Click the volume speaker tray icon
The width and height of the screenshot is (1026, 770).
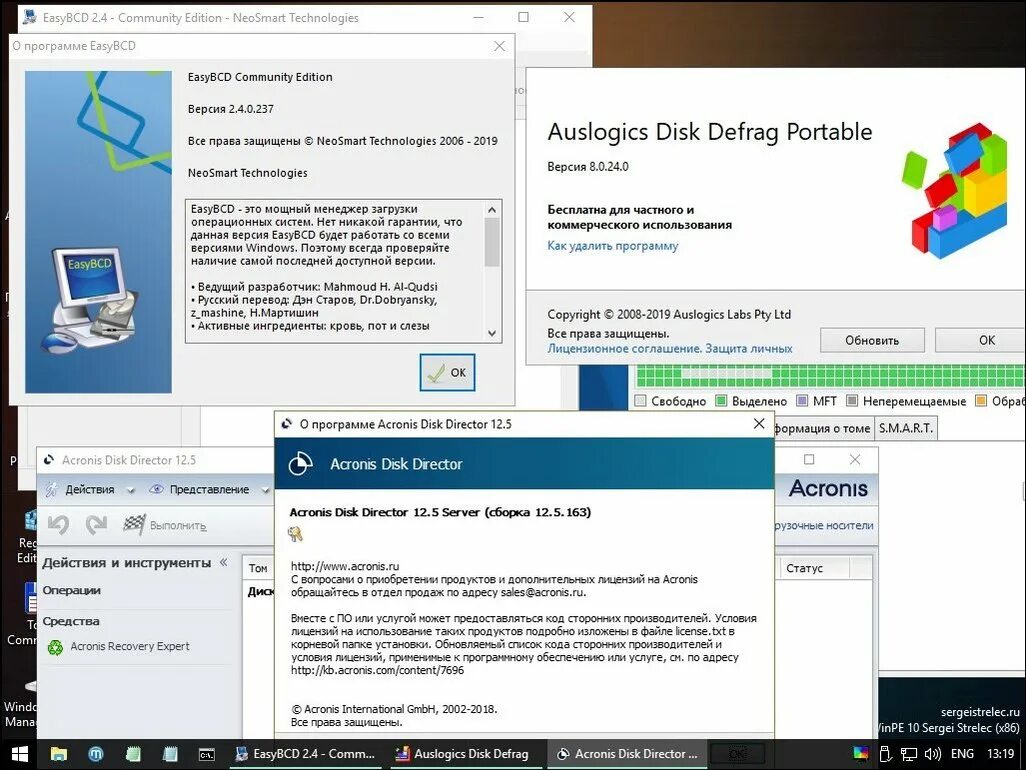(x=932, y=754)
